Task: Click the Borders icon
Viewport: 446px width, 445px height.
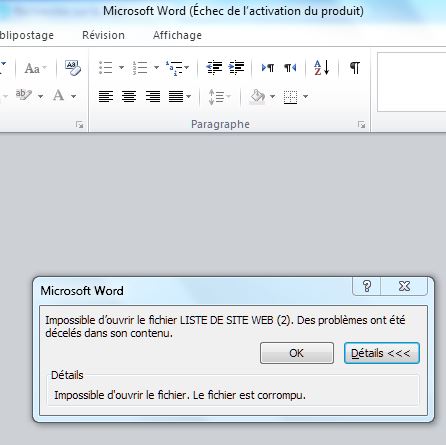Action: [x=290, y=97]
